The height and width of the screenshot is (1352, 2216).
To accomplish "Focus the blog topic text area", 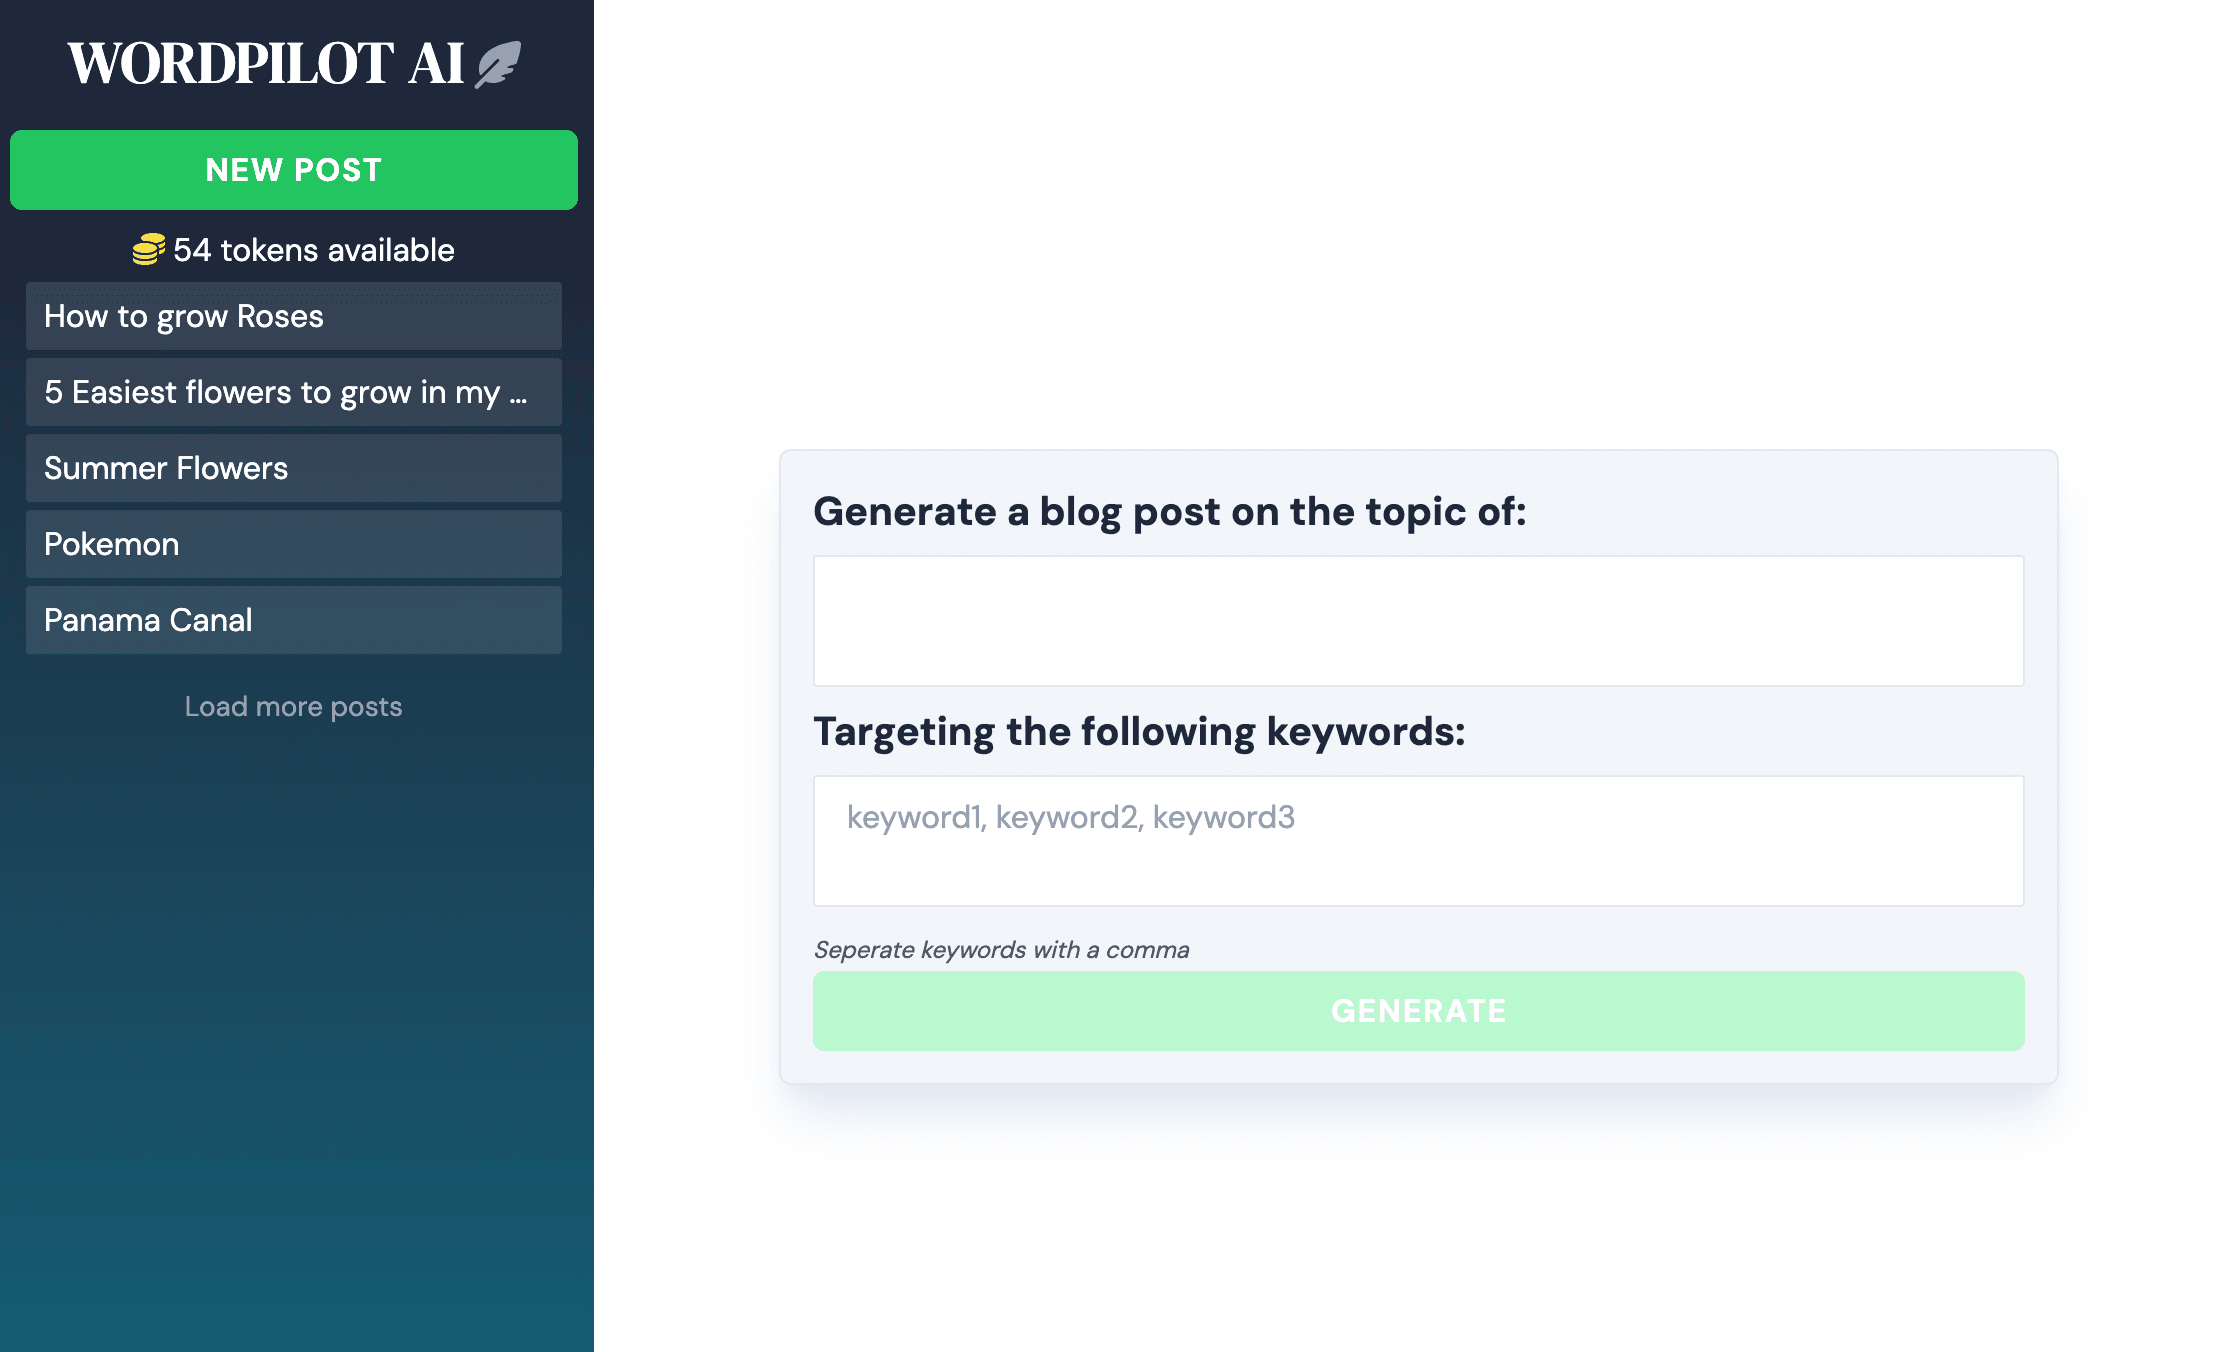I will coord(1419,621).
